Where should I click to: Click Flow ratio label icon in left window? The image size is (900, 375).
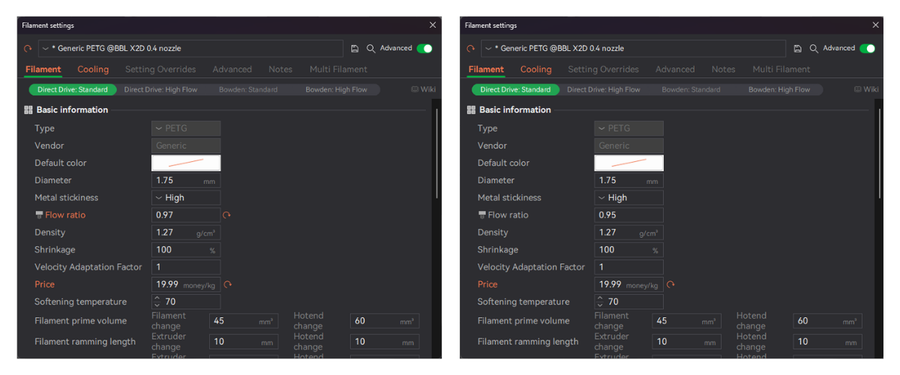tap(38, 215)
